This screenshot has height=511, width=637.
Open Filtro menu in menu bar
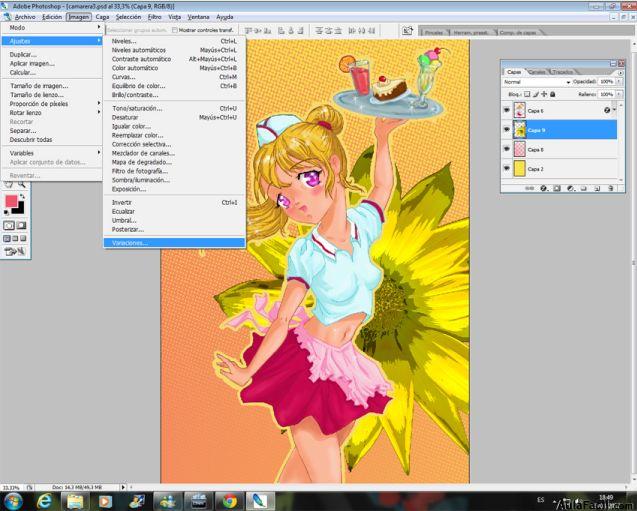pos(154,17)
